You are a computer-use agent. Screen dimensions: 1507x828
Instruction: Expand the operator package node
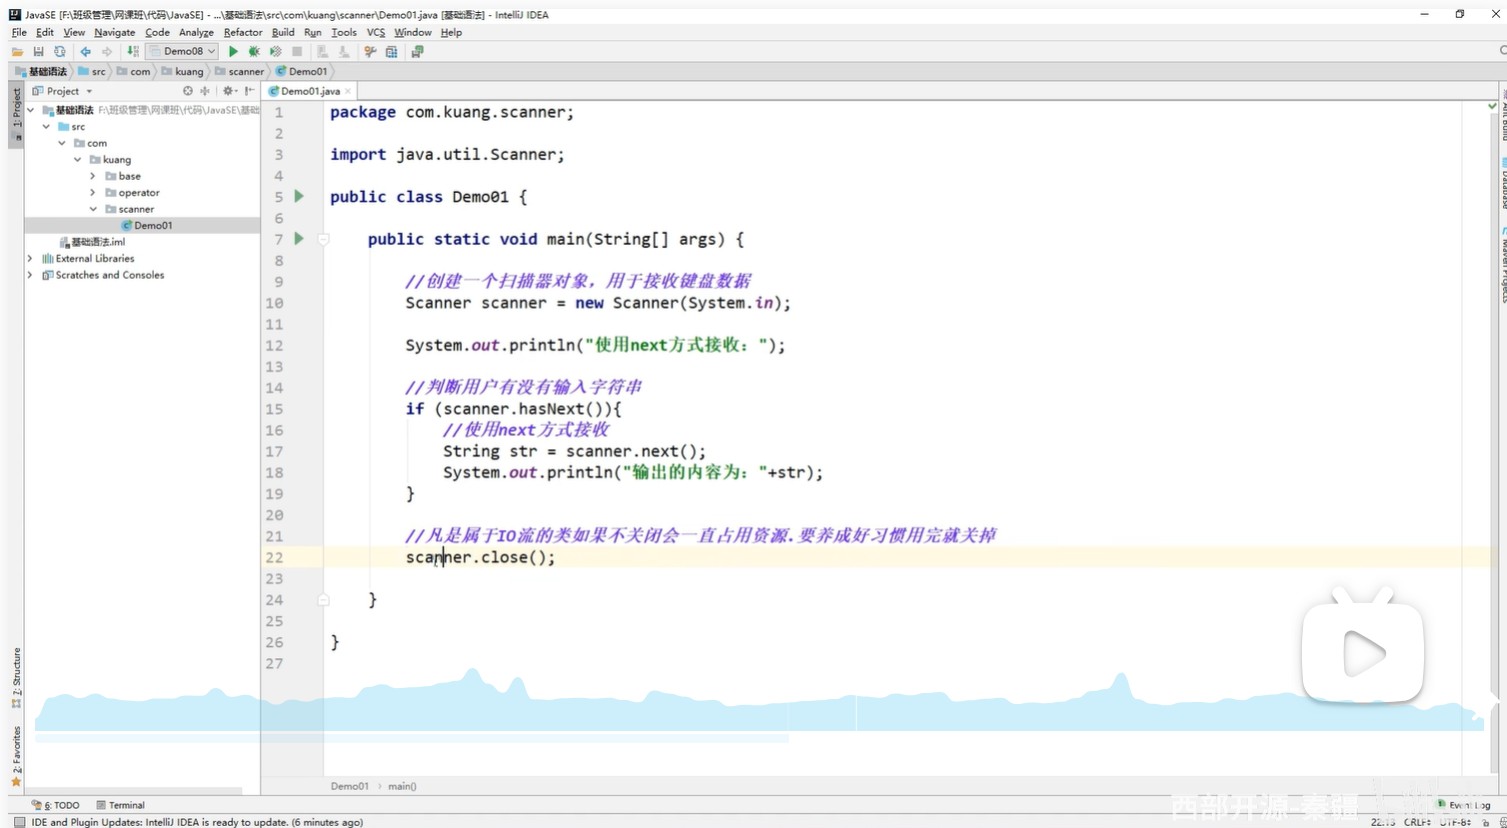[93, 192]
